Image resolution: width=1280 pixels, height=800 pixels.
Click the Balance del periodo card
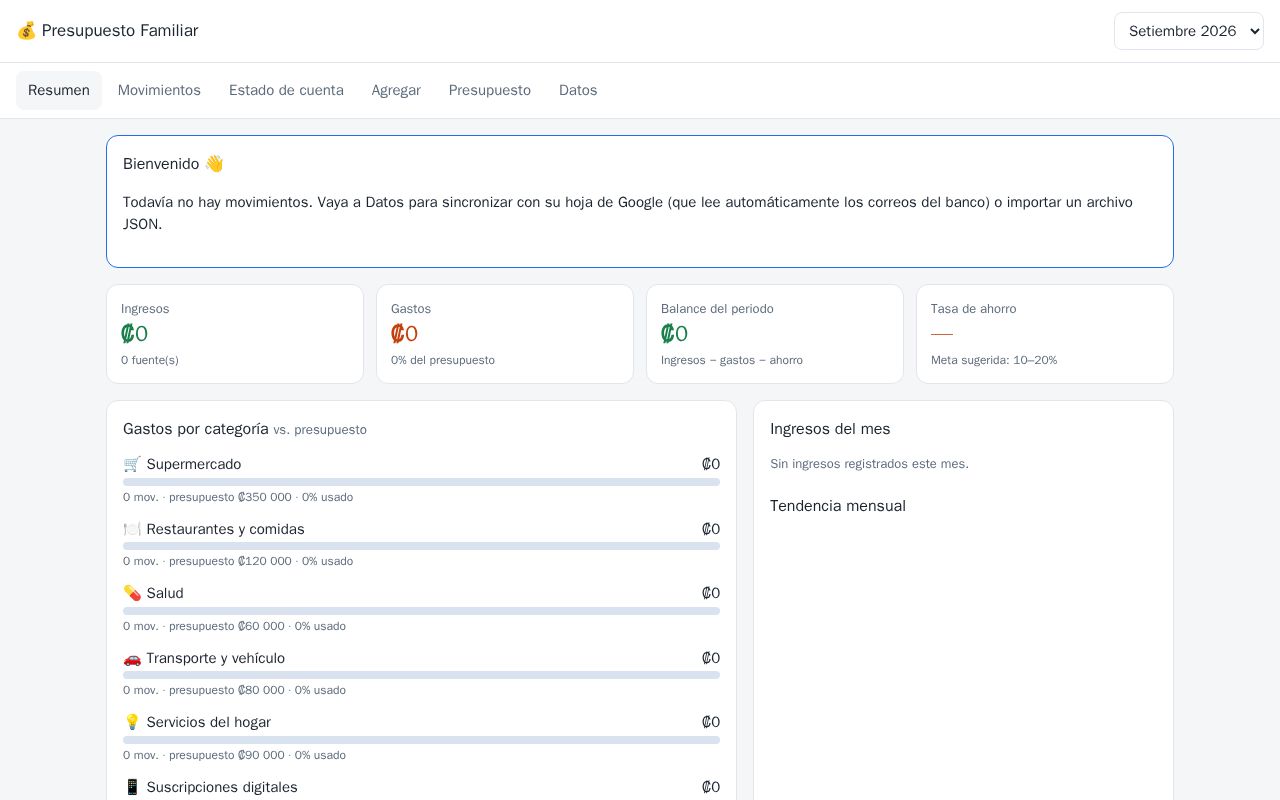pyautogui.click(x=775, y=334)
